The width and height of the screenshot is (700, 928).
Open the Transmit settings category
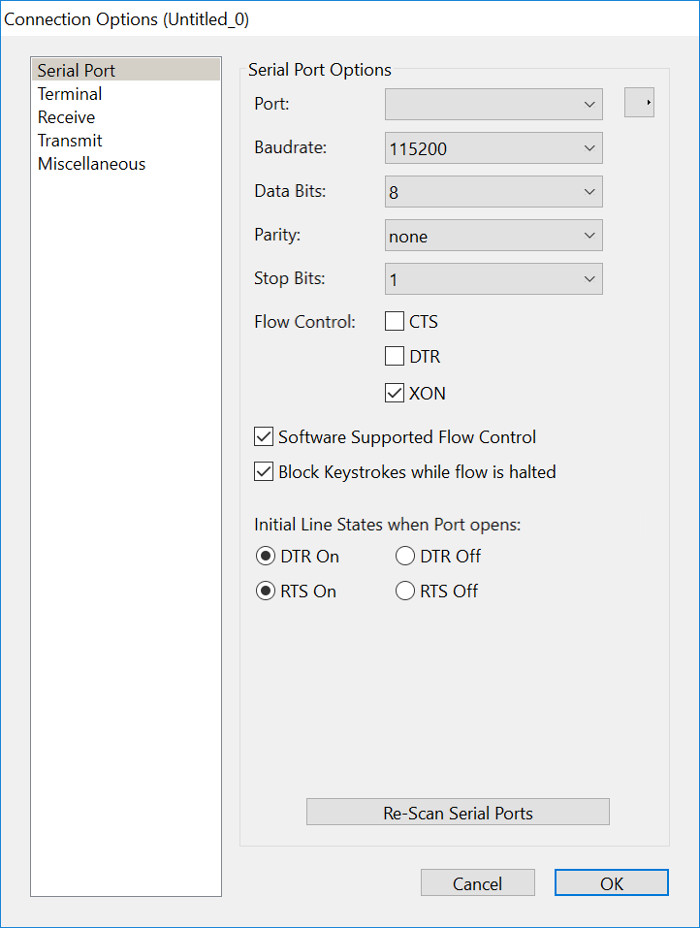pos(70,141)
